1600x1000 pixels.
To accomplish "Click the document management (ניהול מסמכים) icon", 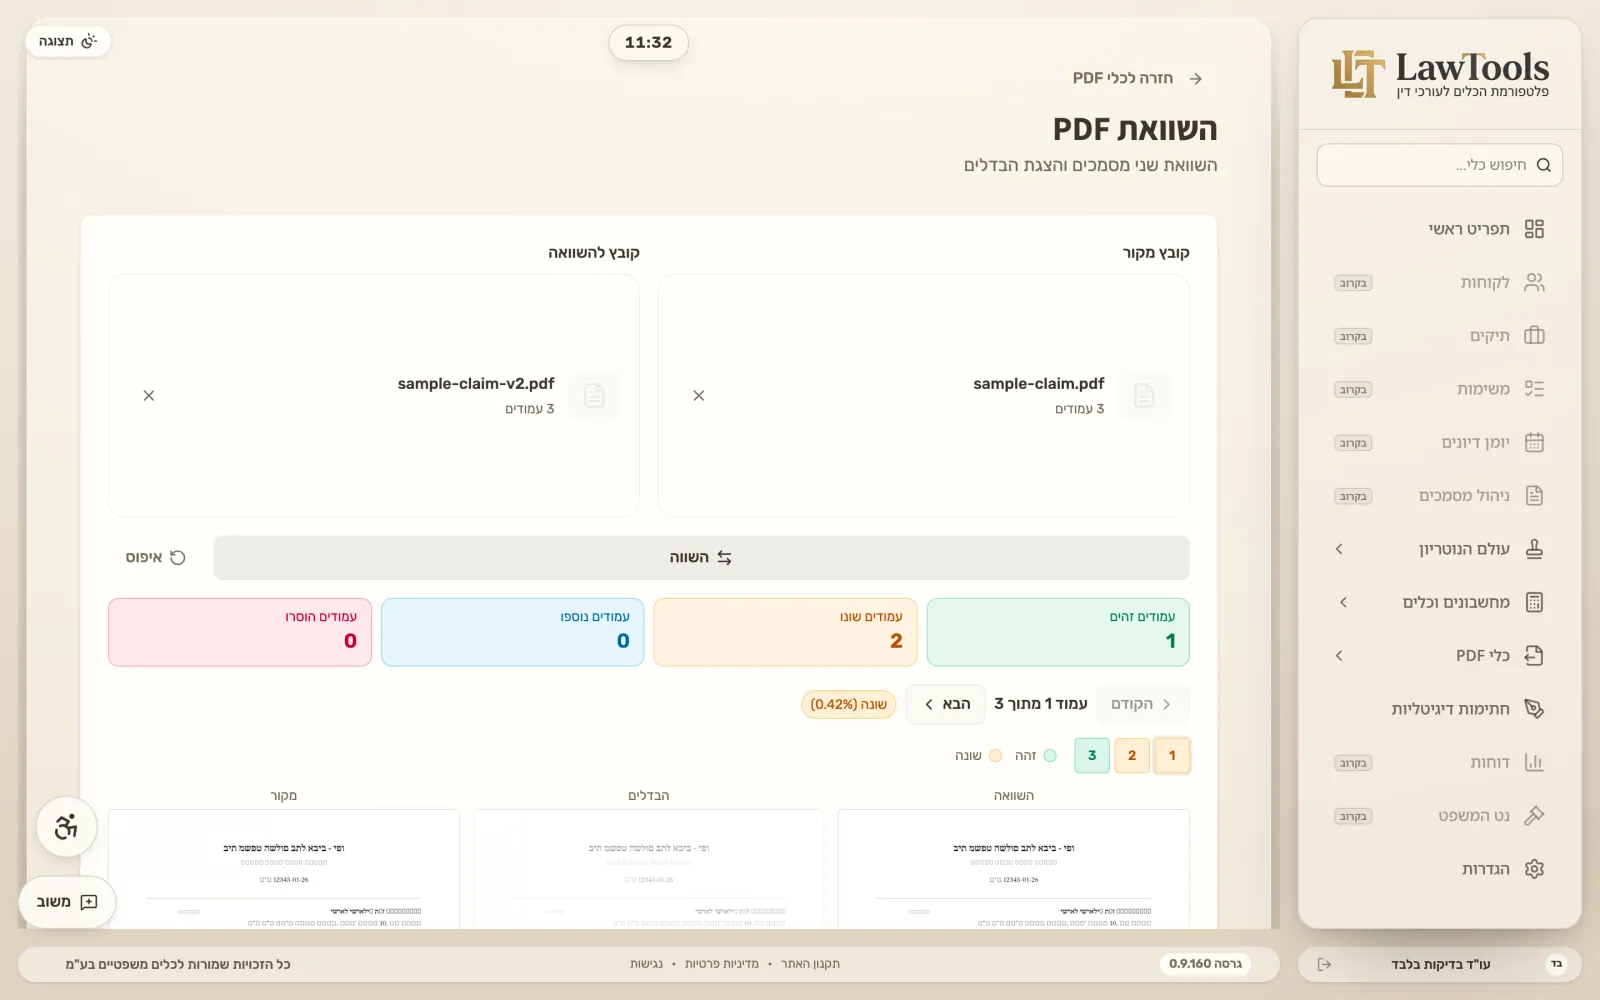I will coord(1534,495).
